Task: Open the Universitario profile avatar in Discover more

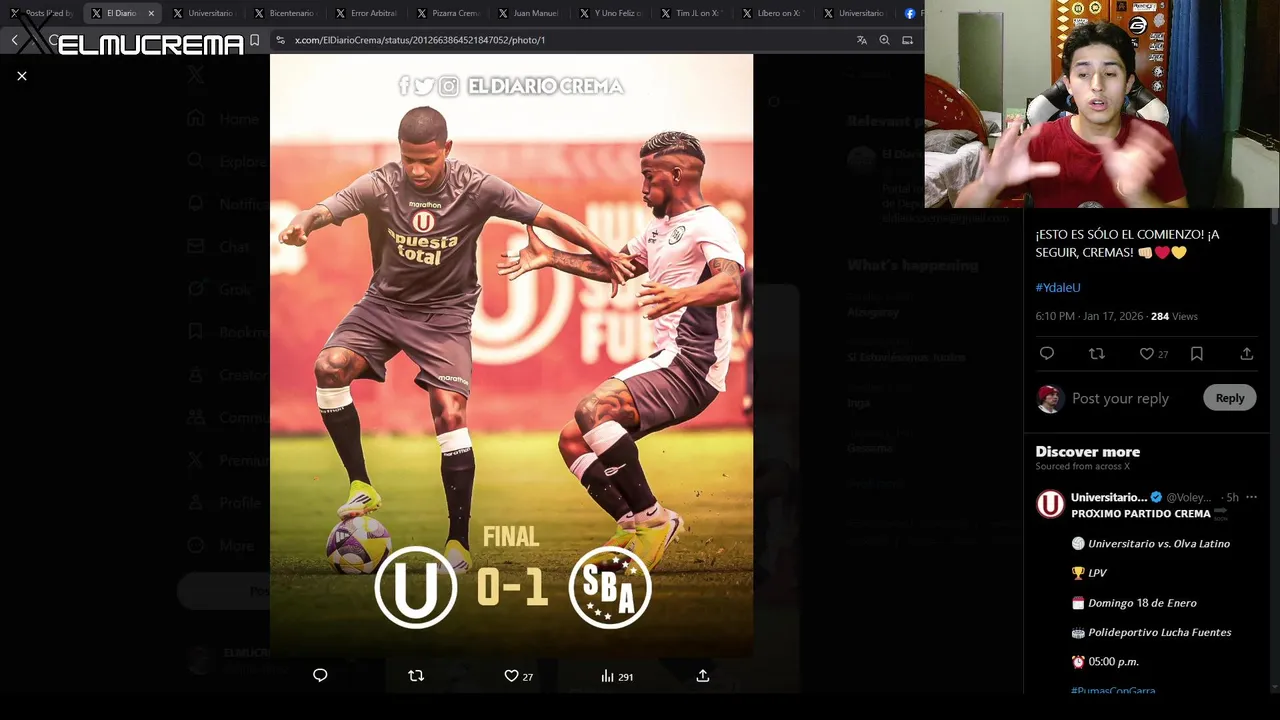Action: (x=1050, y=504)
